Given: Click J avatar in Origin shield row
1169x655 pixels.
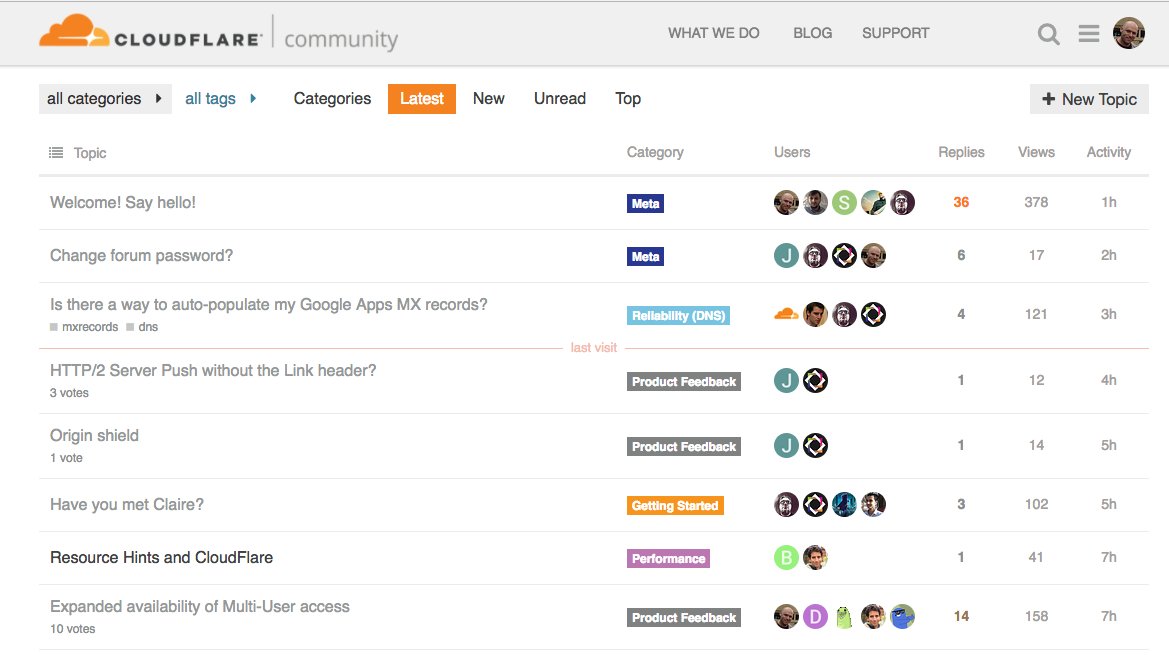Looking at the screenshot, I should 786,446.
